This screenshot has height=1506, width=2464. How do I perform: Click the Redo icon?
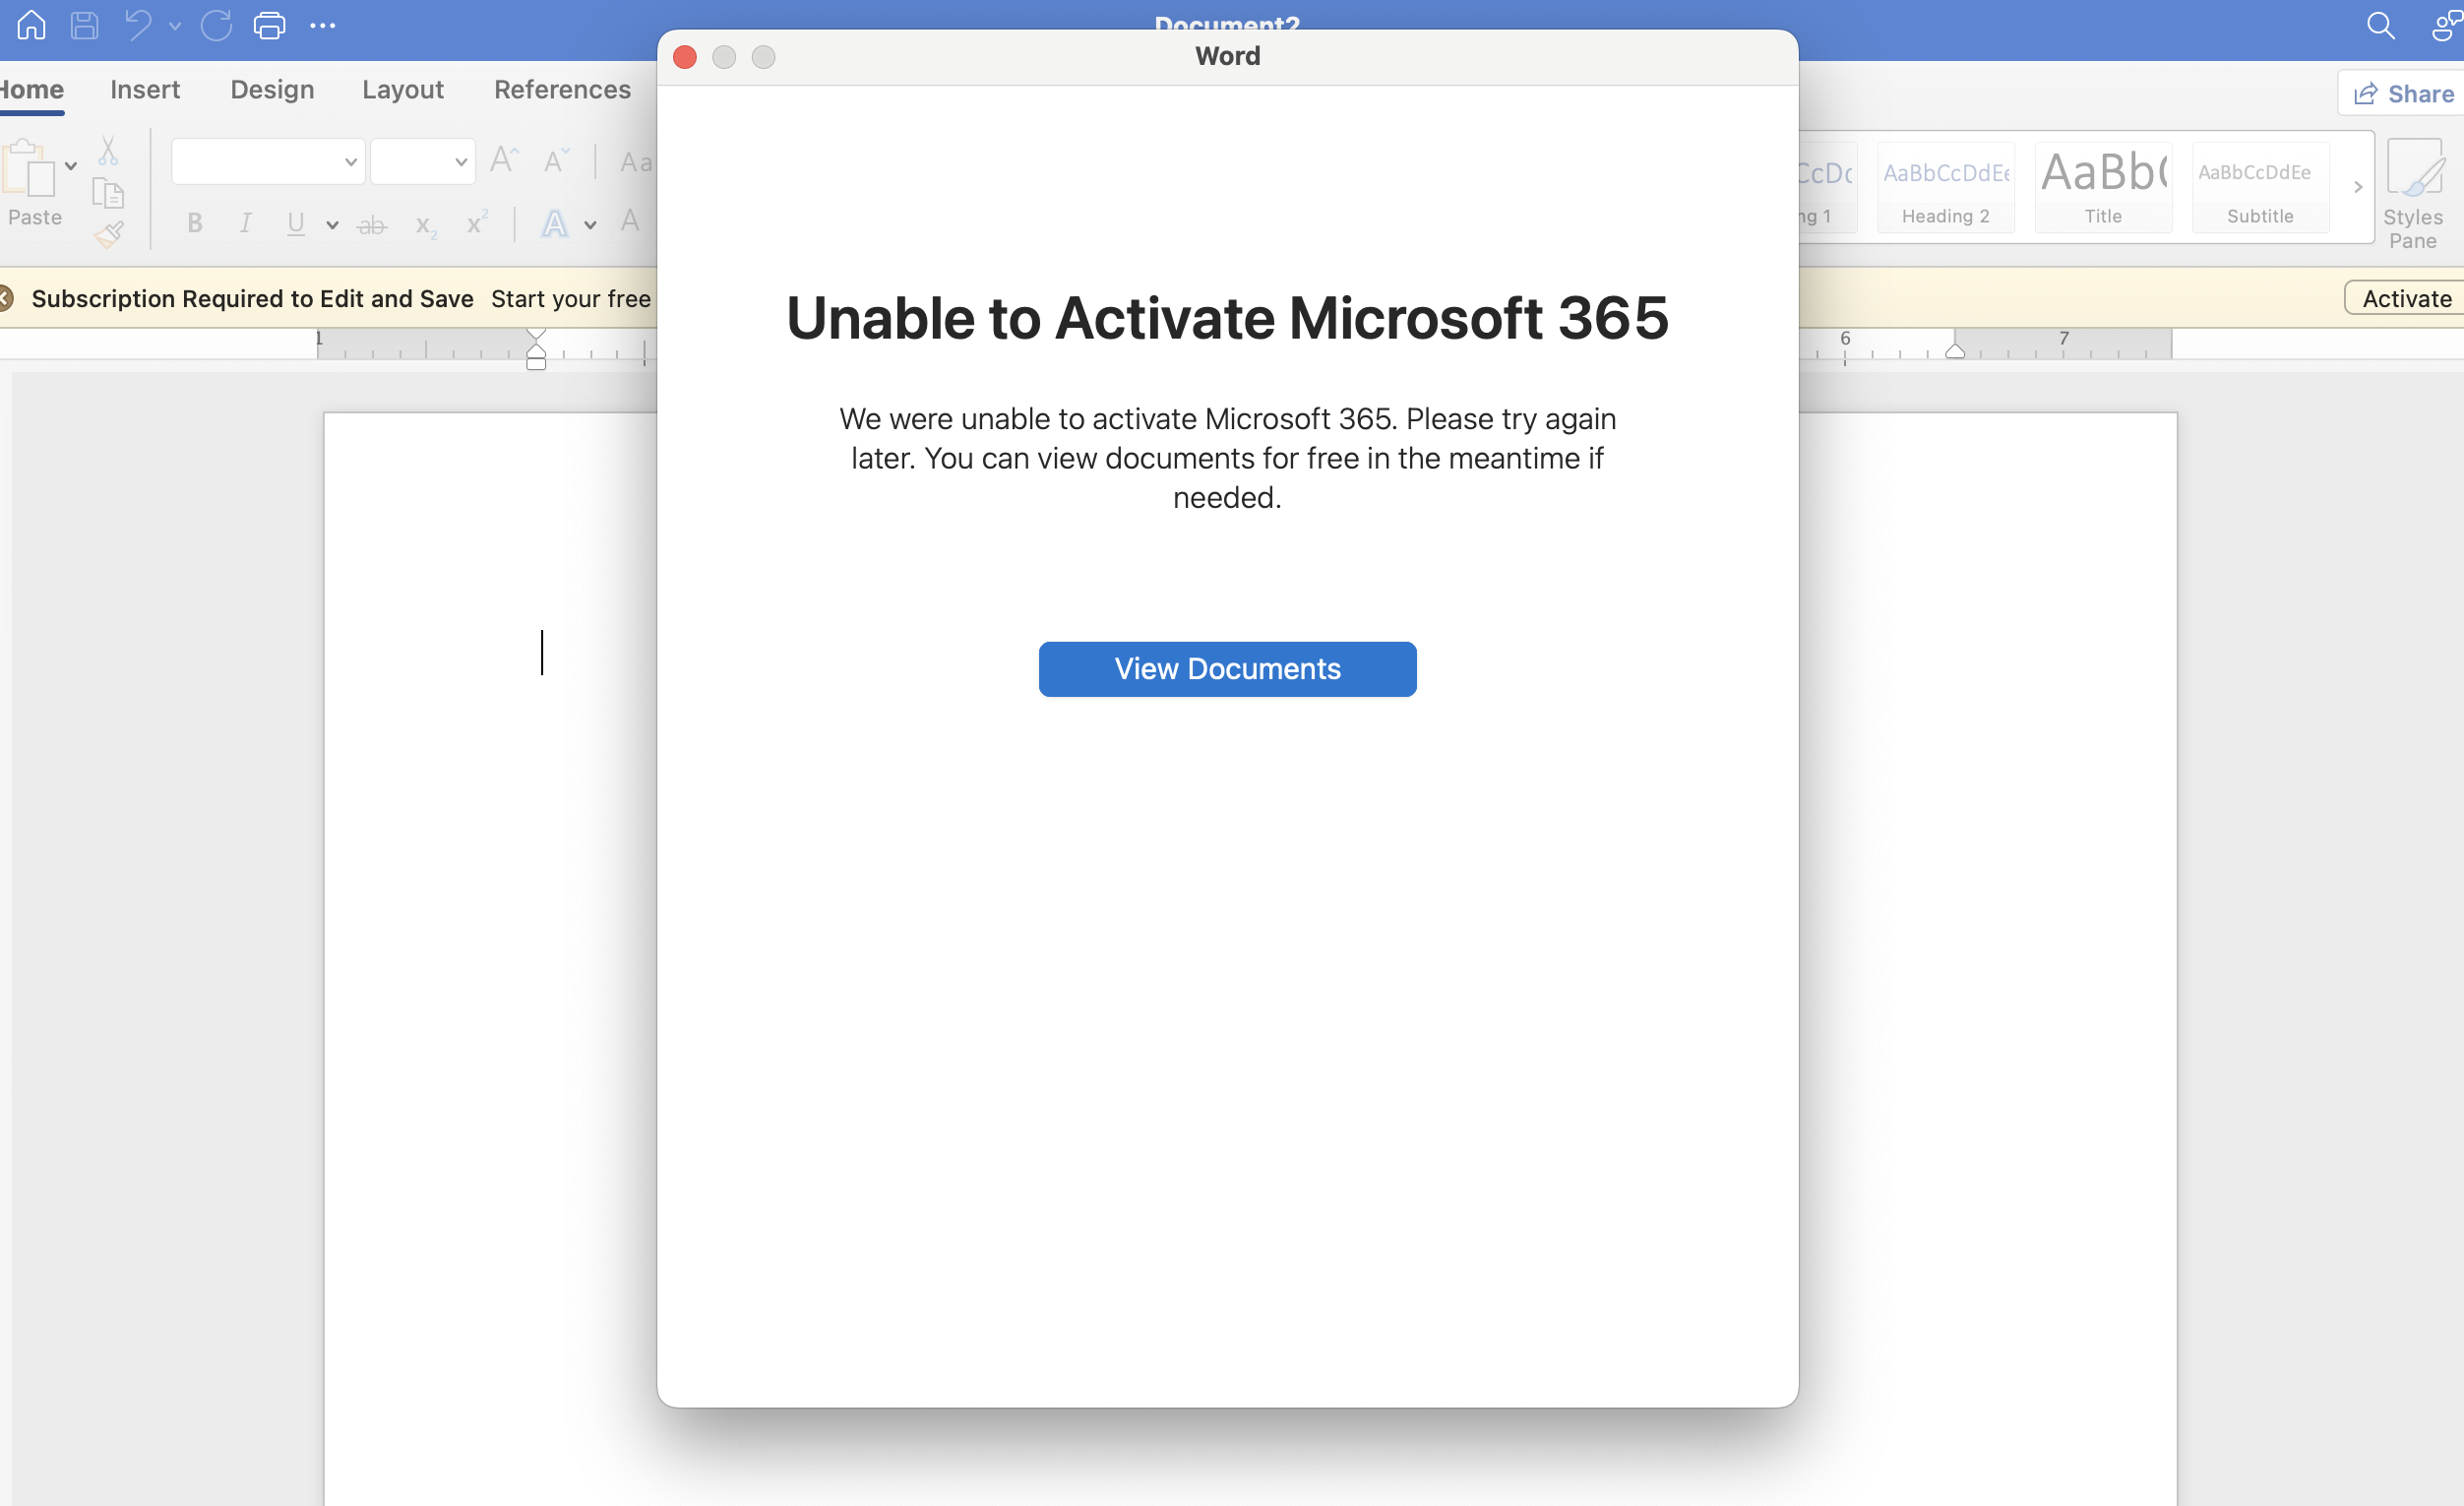(x=216, y=25)
